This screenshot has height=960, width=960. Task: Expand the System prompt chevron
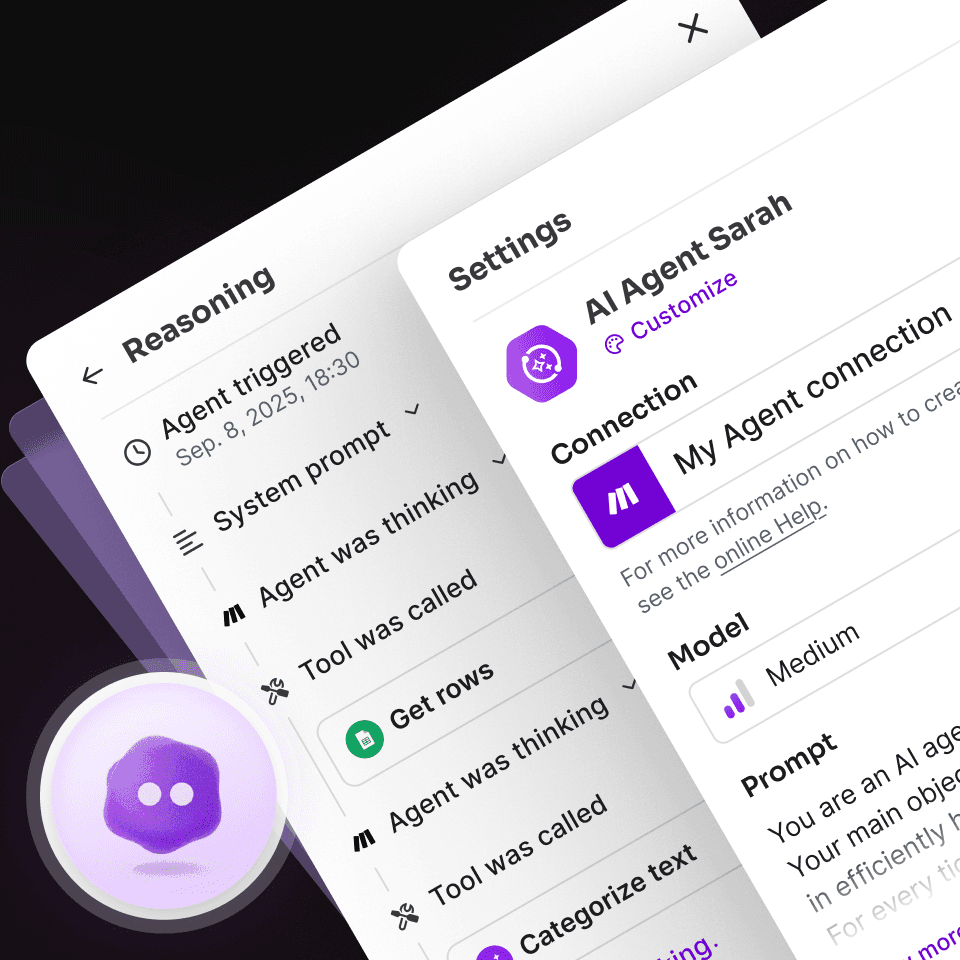click(x=413, y=408)
